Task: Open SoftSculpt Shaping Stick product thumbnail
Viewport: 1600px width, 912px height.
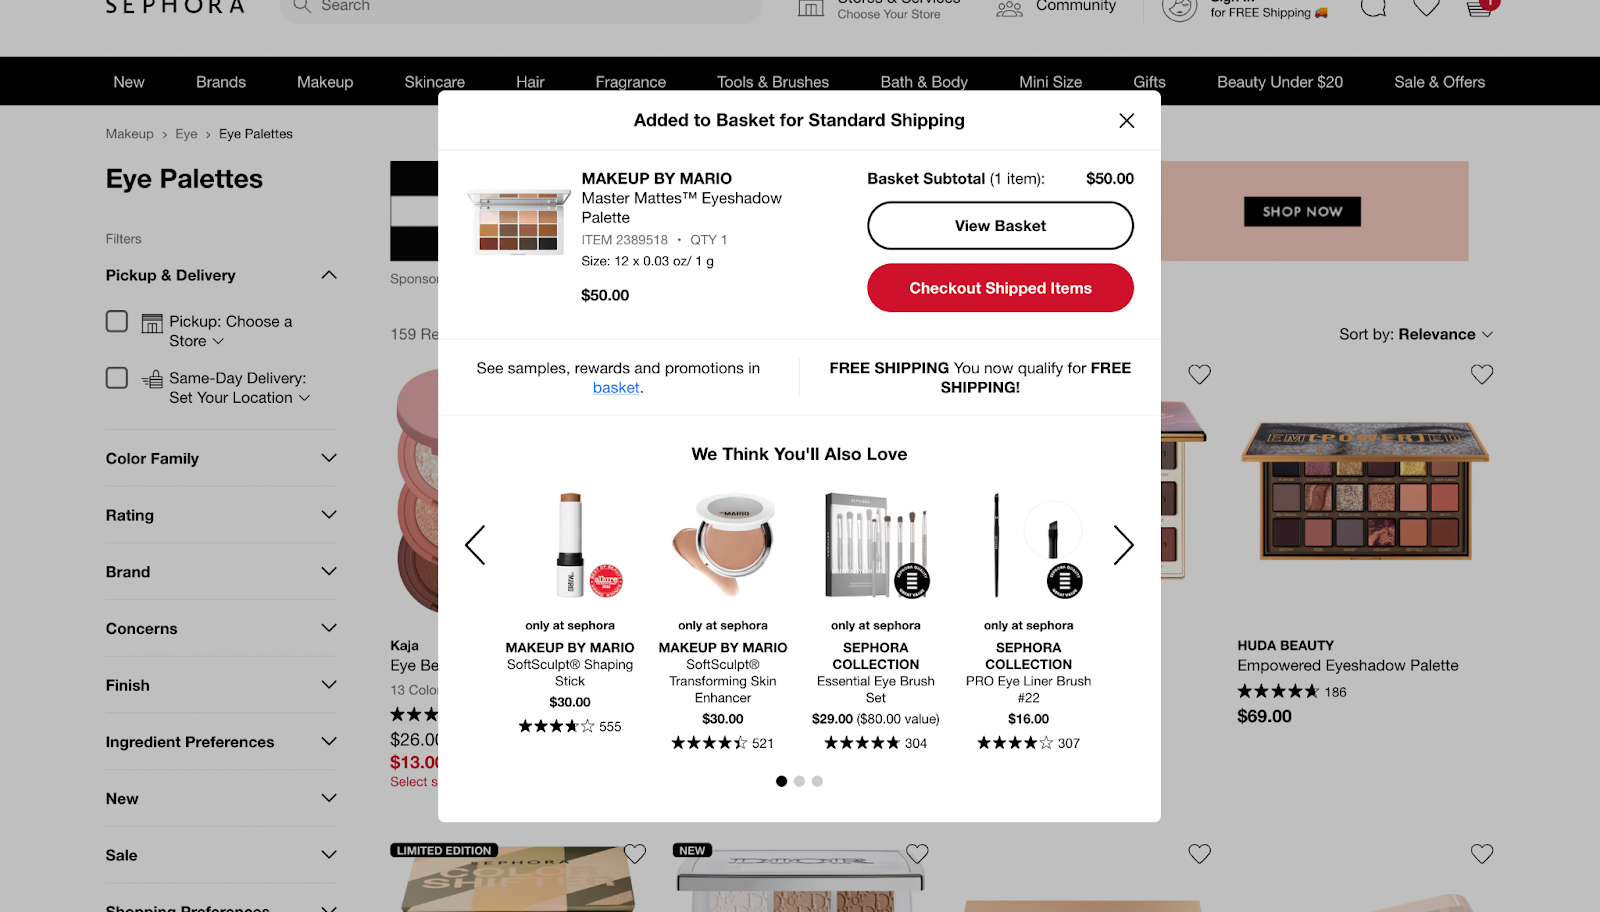Action: 571,545
